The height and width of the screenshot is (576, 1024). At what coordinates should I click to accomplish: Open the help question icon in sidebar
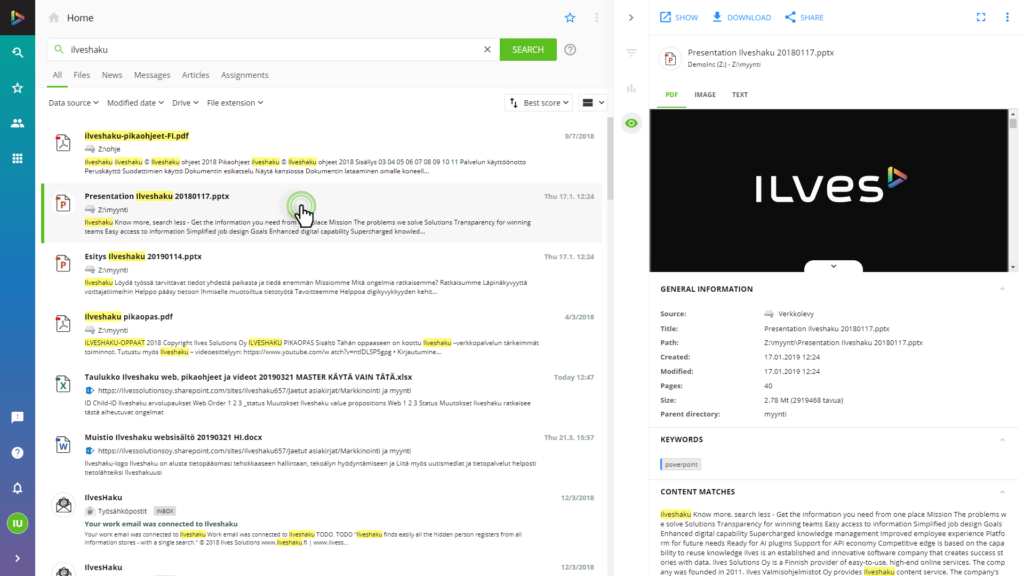pyautogui.click(x=18, y=453)
